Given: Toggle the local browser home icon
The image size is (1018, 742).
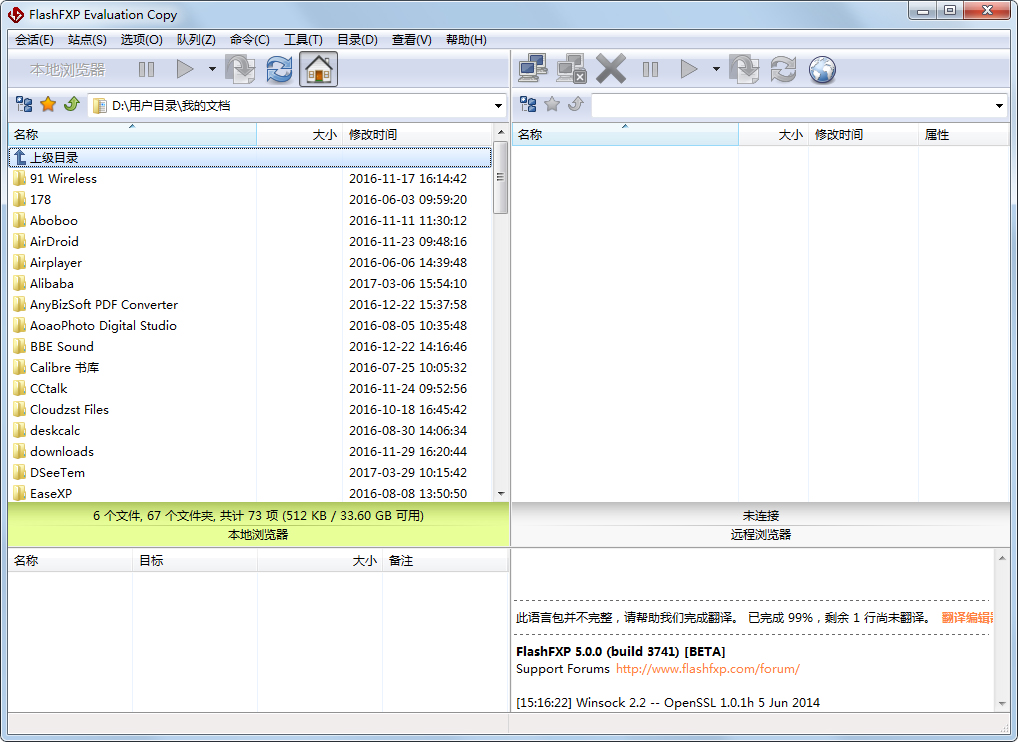Looking at the screenshot, I should pos(318,69).
